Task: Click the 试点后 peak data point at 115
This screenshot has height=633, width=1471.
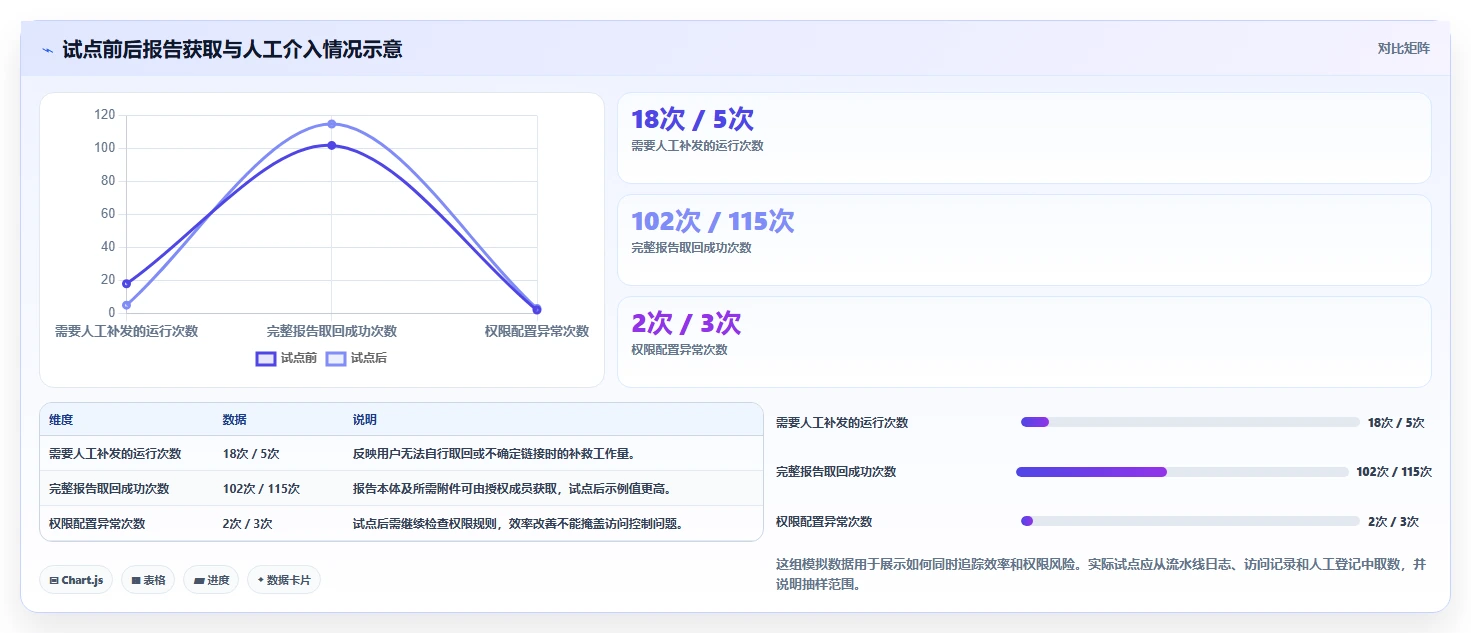Action: click(331, 124)
